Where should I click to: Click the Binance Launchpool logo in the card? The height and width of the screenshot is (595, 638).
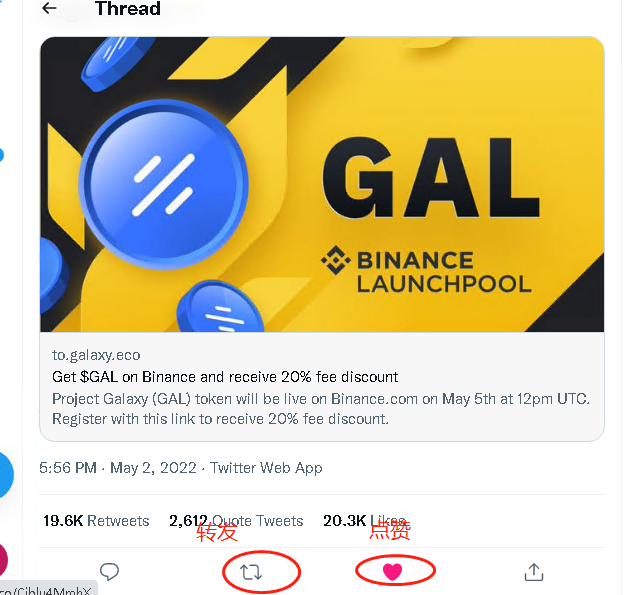click(426, 270)
